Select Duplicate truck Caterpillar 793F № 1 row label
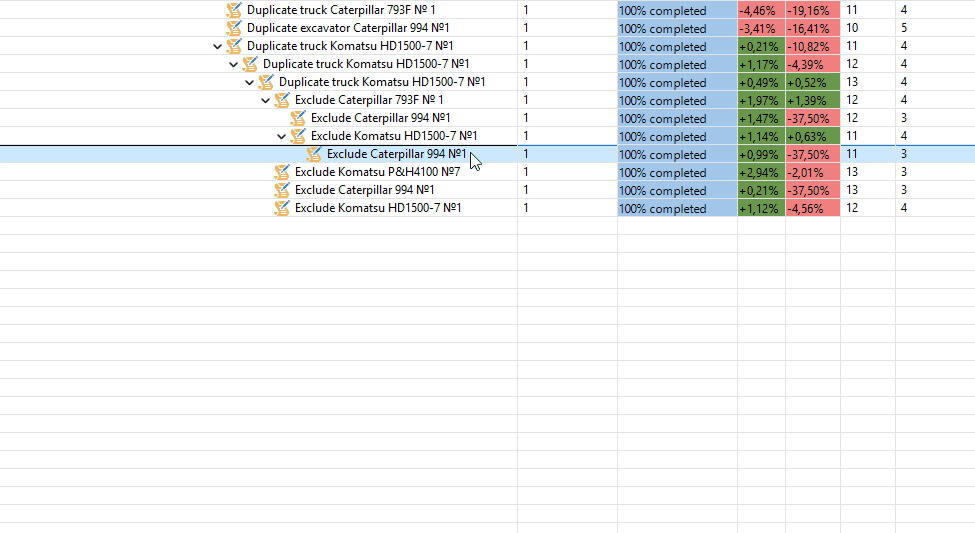The height and width of the screenshot is (533, 975). 341,10
